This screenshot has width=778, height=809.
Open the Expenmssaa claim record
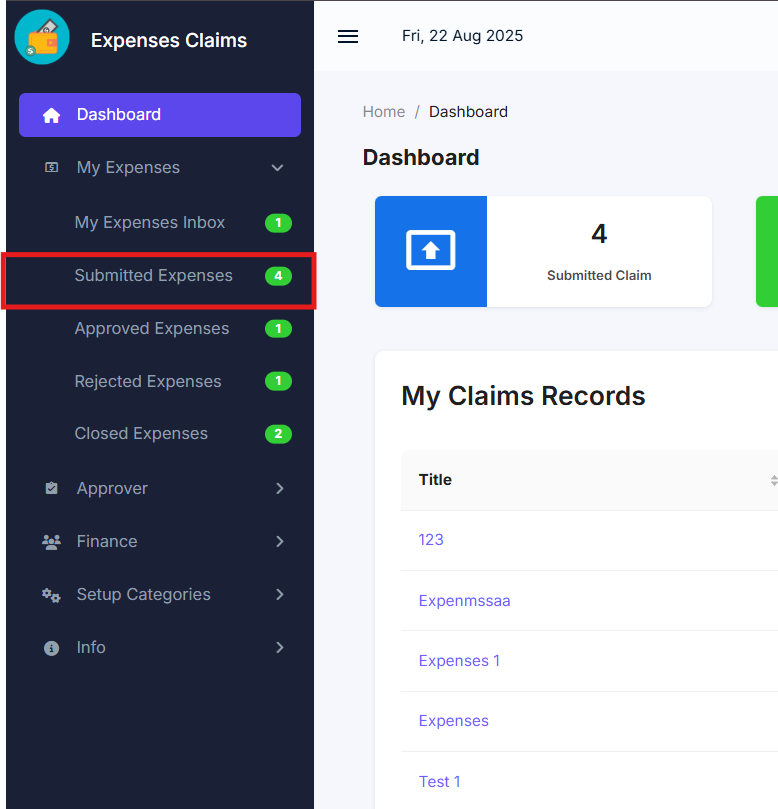[x=464, y=601]
